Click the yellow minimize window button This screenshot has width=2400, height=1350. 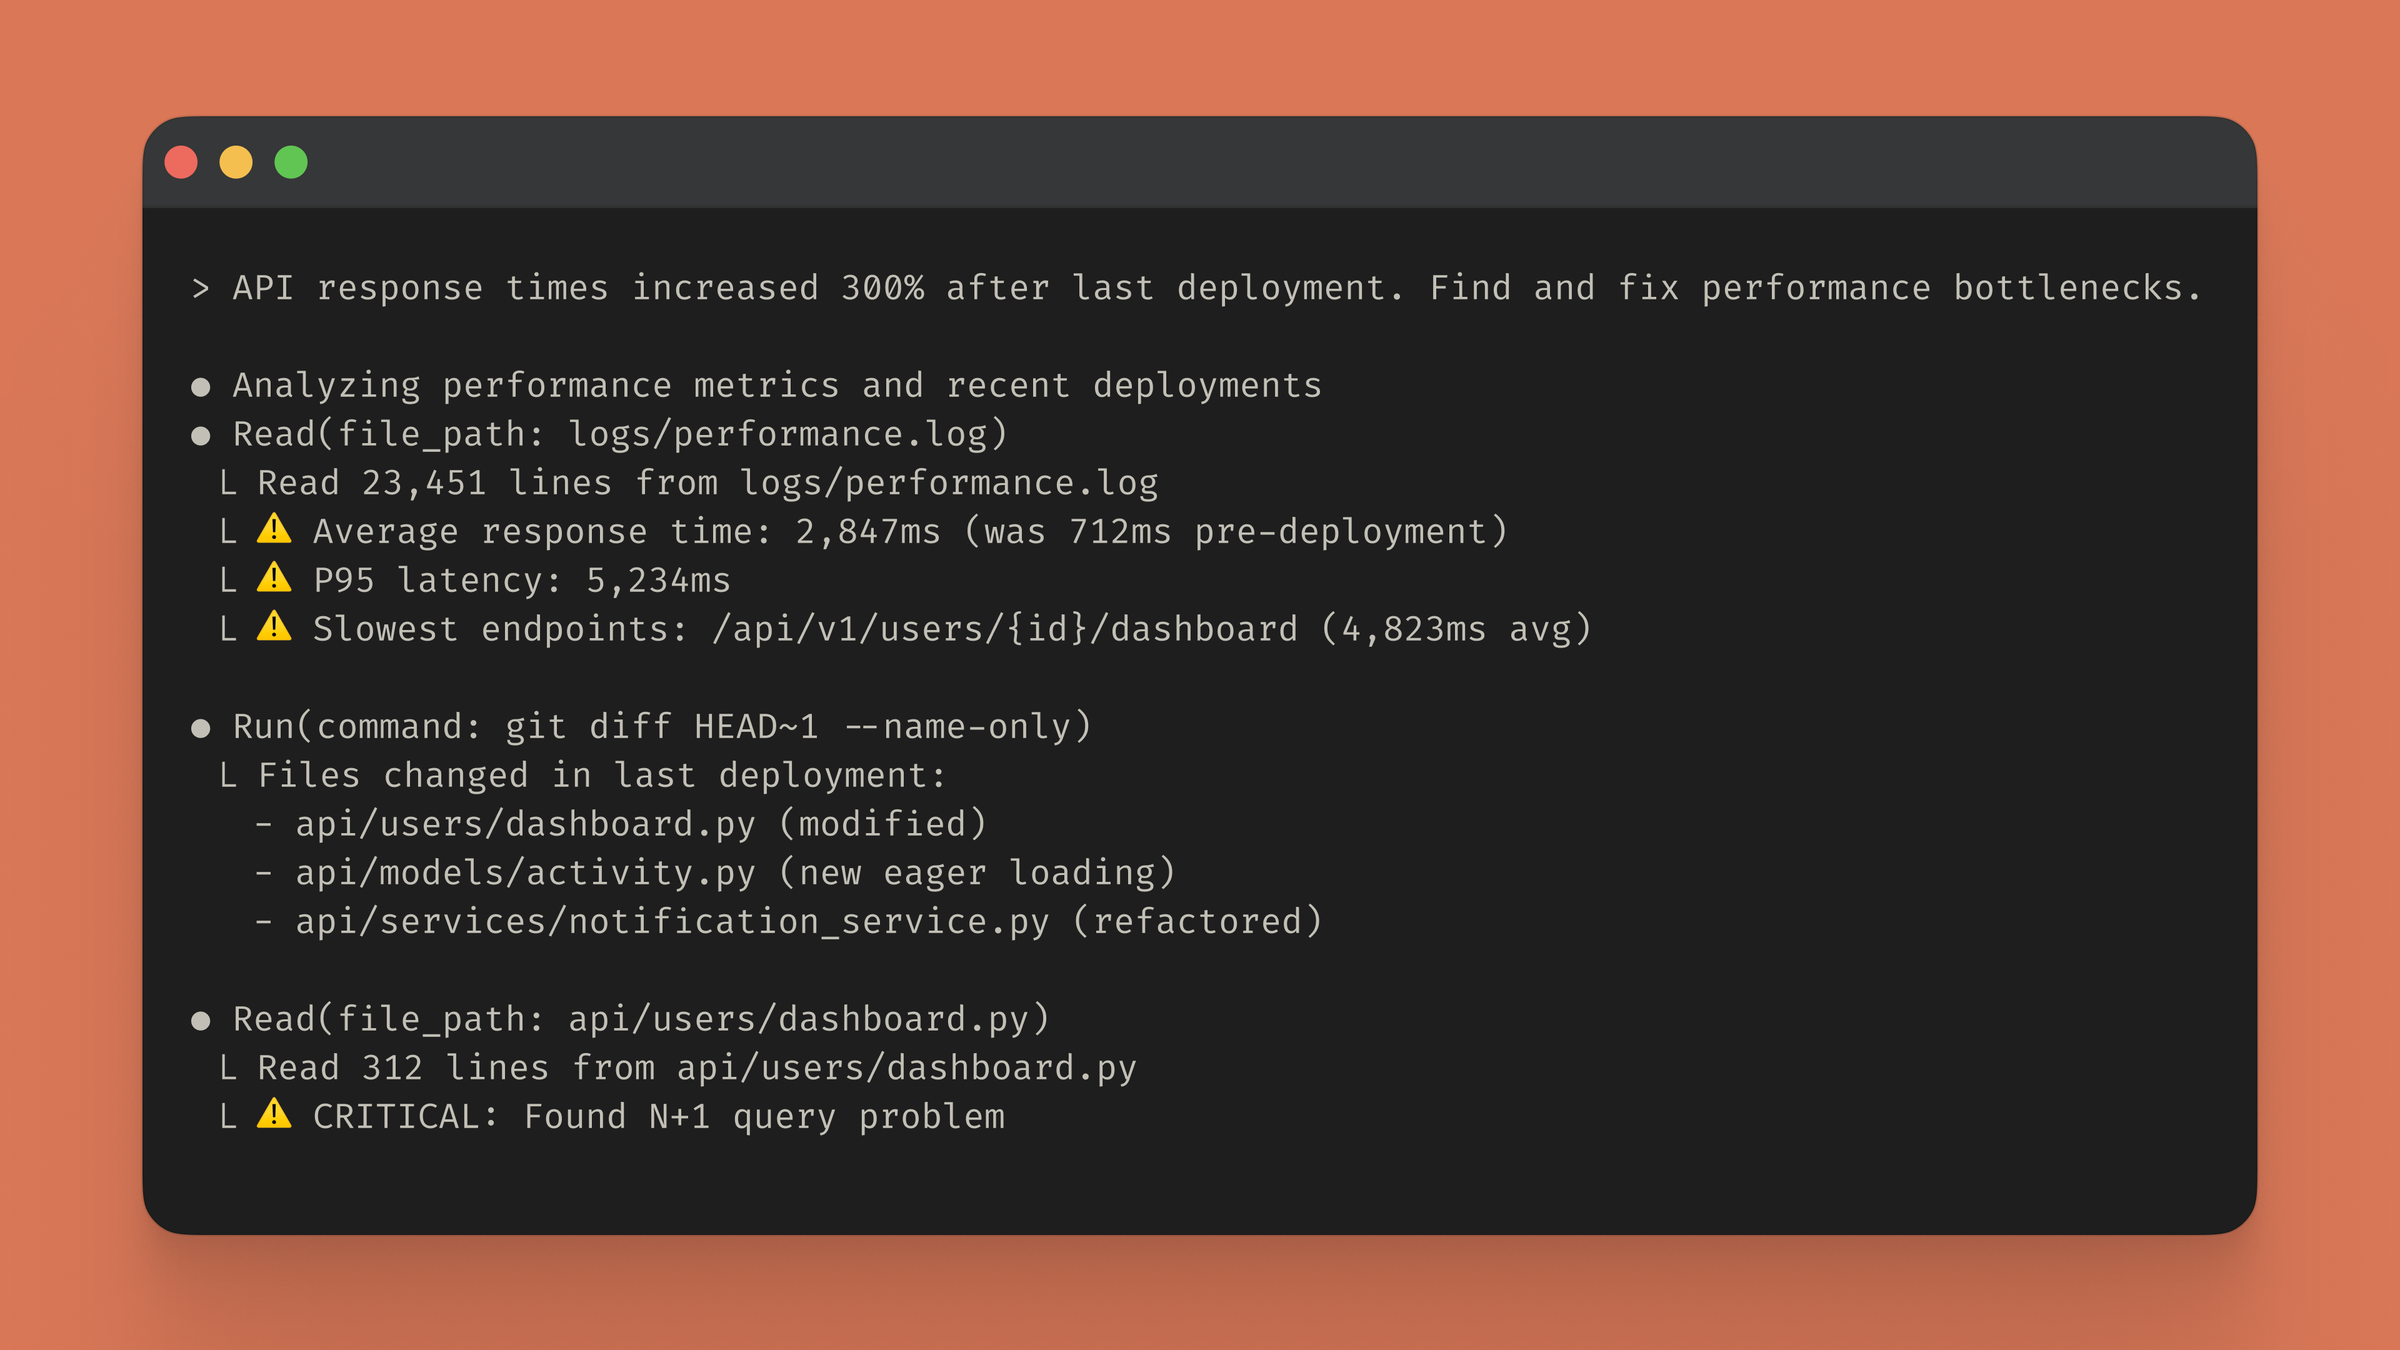(x=236, y=162)
